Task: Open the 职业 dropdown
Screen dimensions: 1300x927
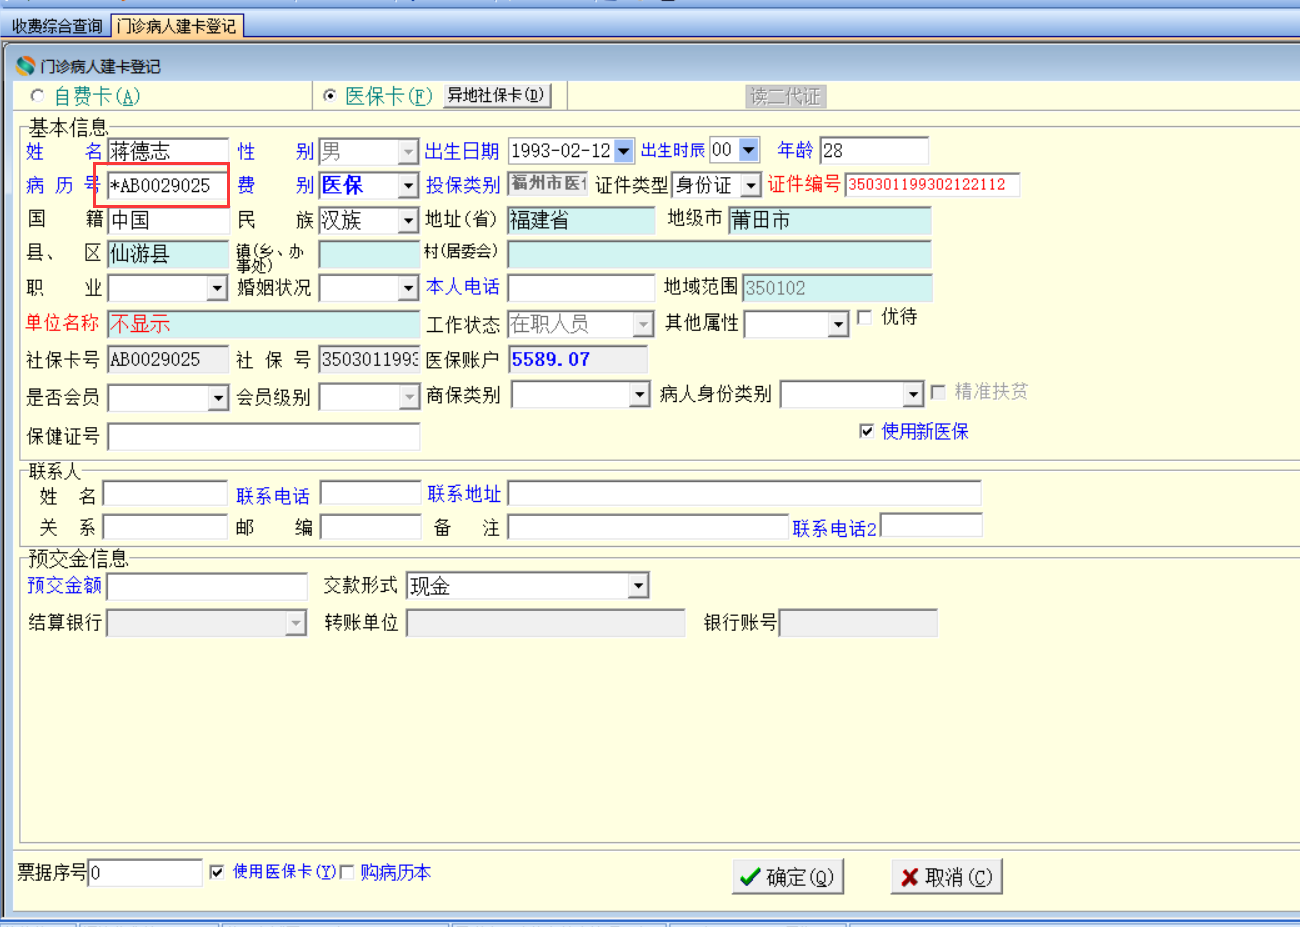Action: click(x=217, y=288)
